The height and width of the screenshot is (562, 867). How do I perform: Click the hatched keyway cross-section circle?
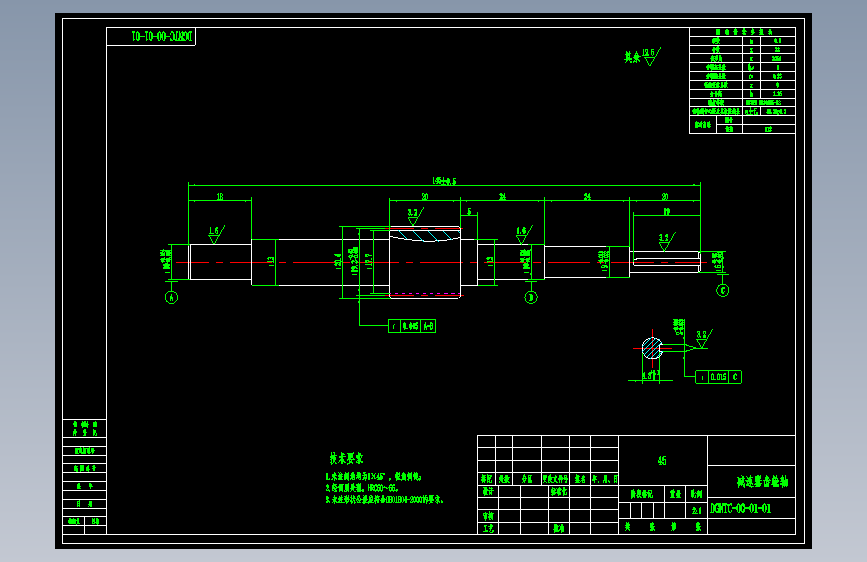click(x=652, y=348)
